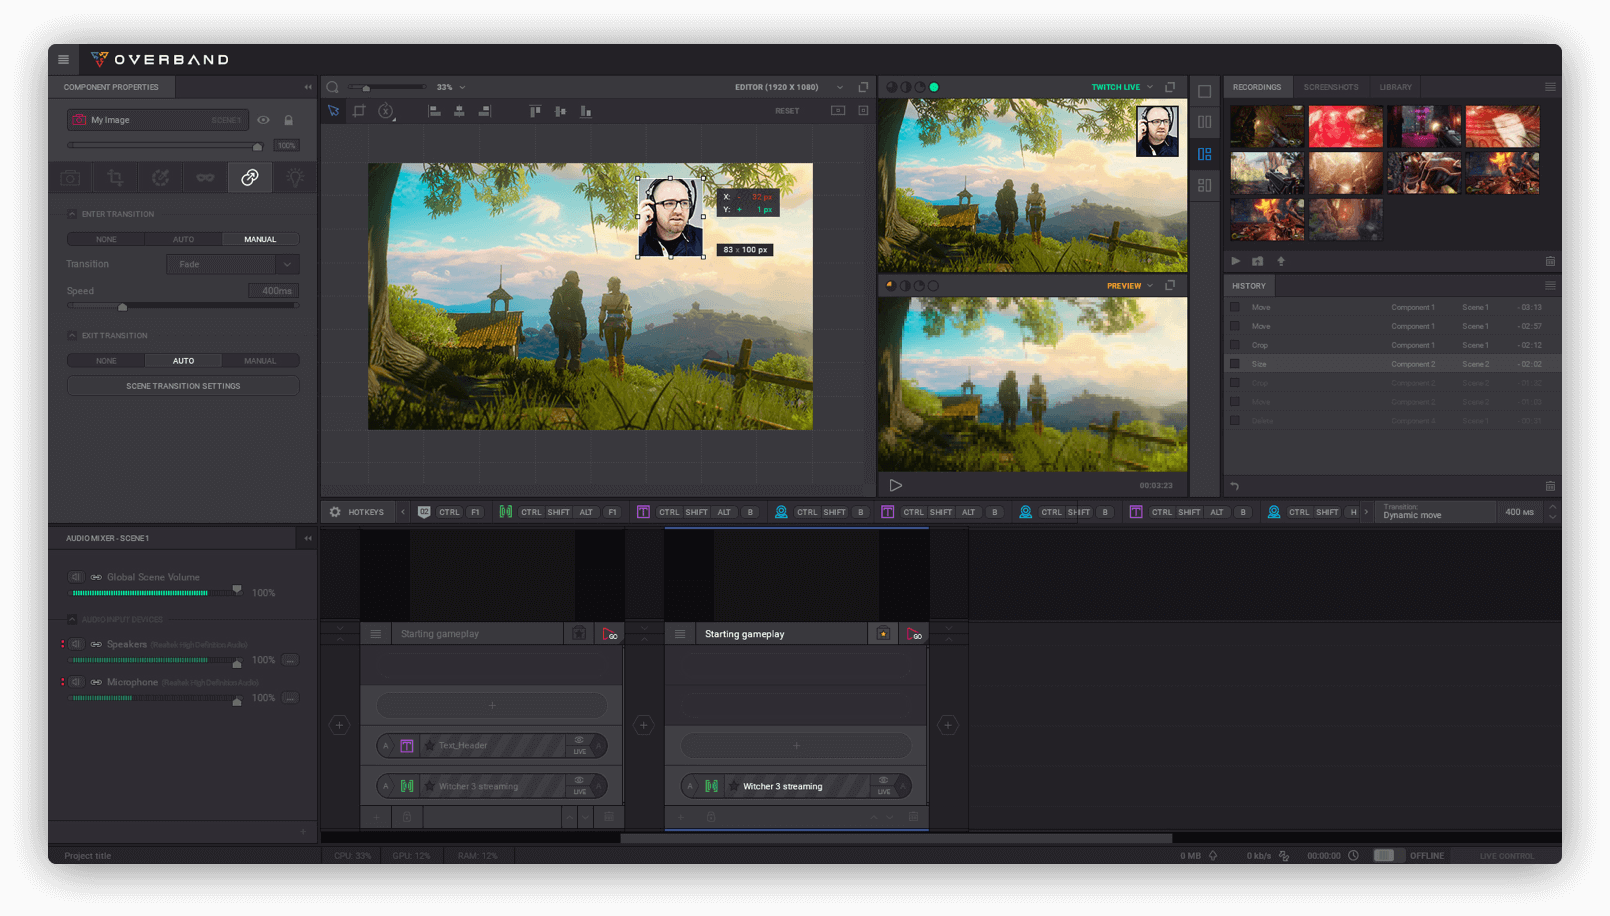Open the lightbulb effects properties tab
Image resolution: width=1610 pixels, height=916 pixels.
click(x=295, y=178)
